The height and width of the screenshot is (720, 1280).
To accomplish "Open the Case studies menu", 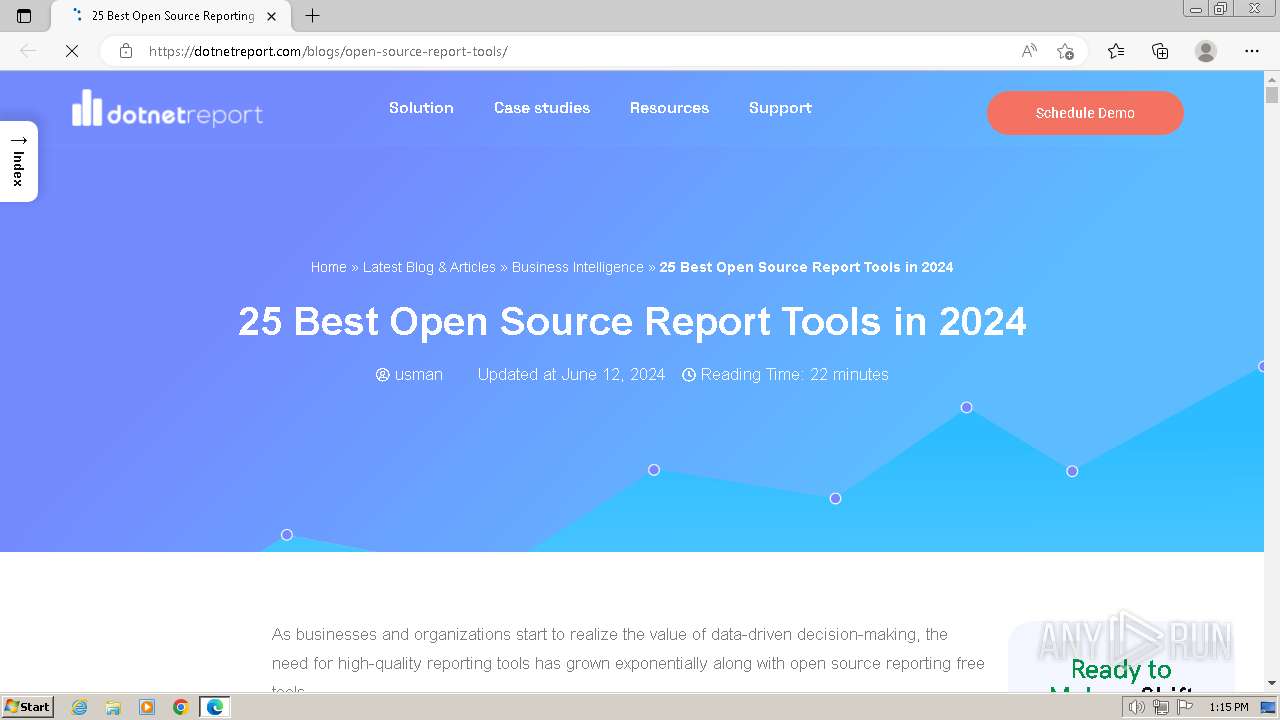I will click(542, 108).
